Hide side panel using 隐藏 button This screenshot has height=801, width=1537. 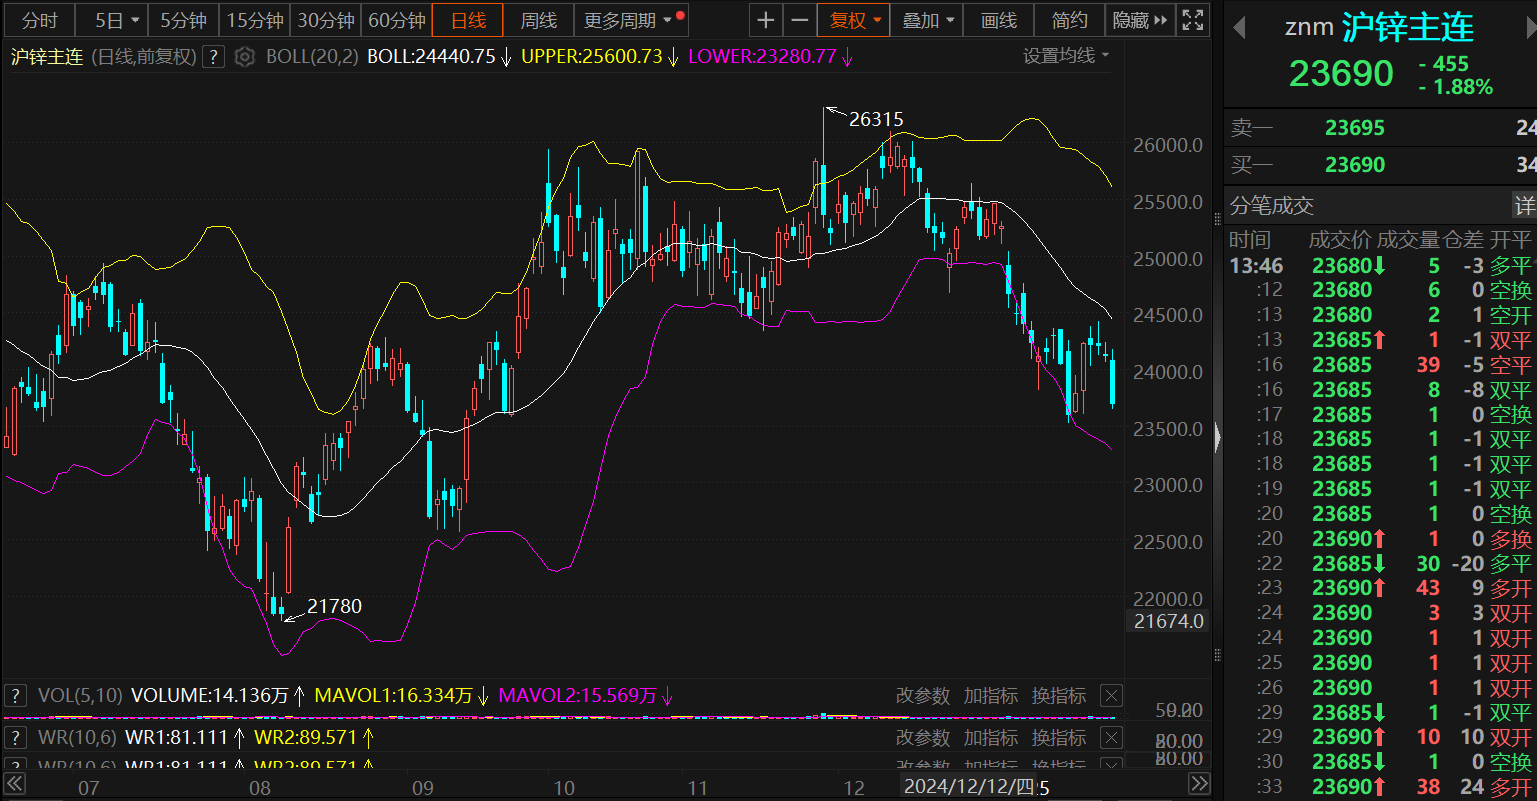1140,20
